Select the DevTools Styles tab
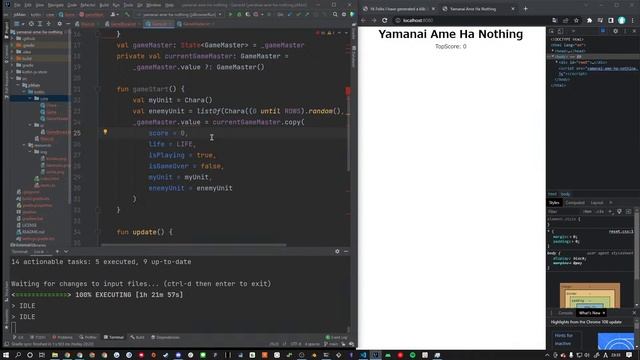Screen dimensions: 640x360 pyautogui.click(x=554, y=203)
